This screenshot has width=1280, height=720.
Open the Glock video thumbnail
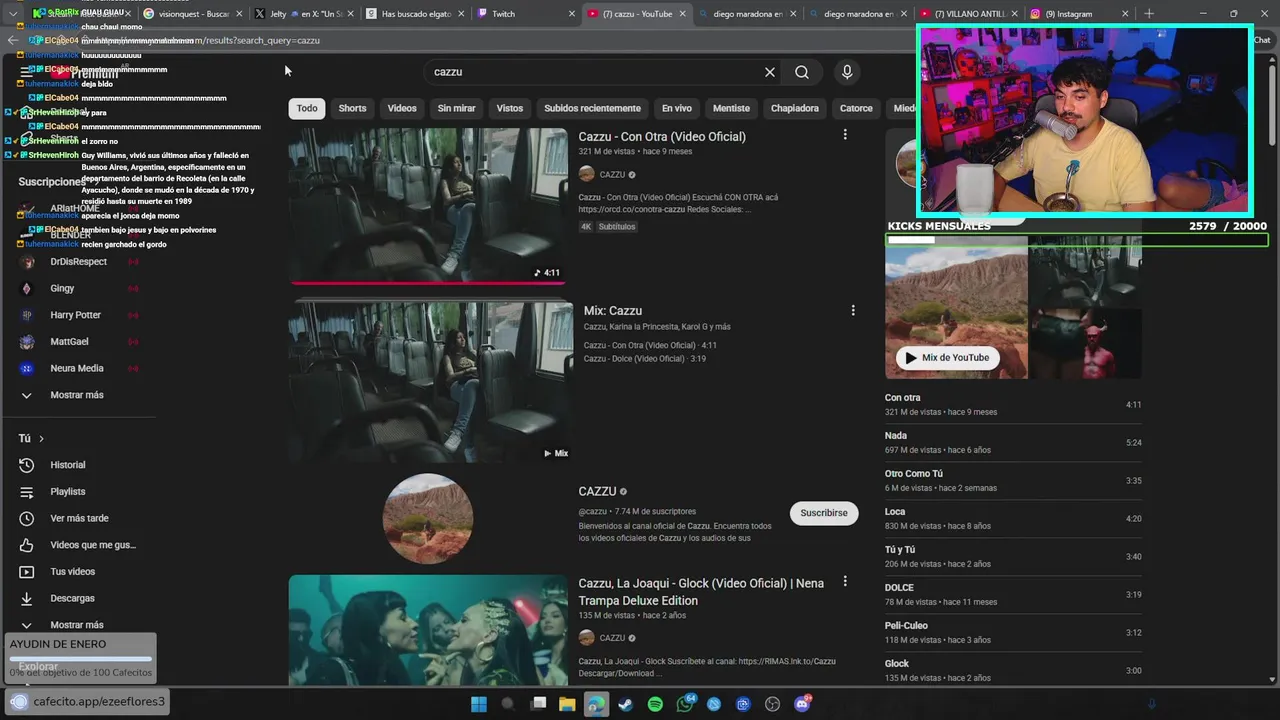[428, 630]
